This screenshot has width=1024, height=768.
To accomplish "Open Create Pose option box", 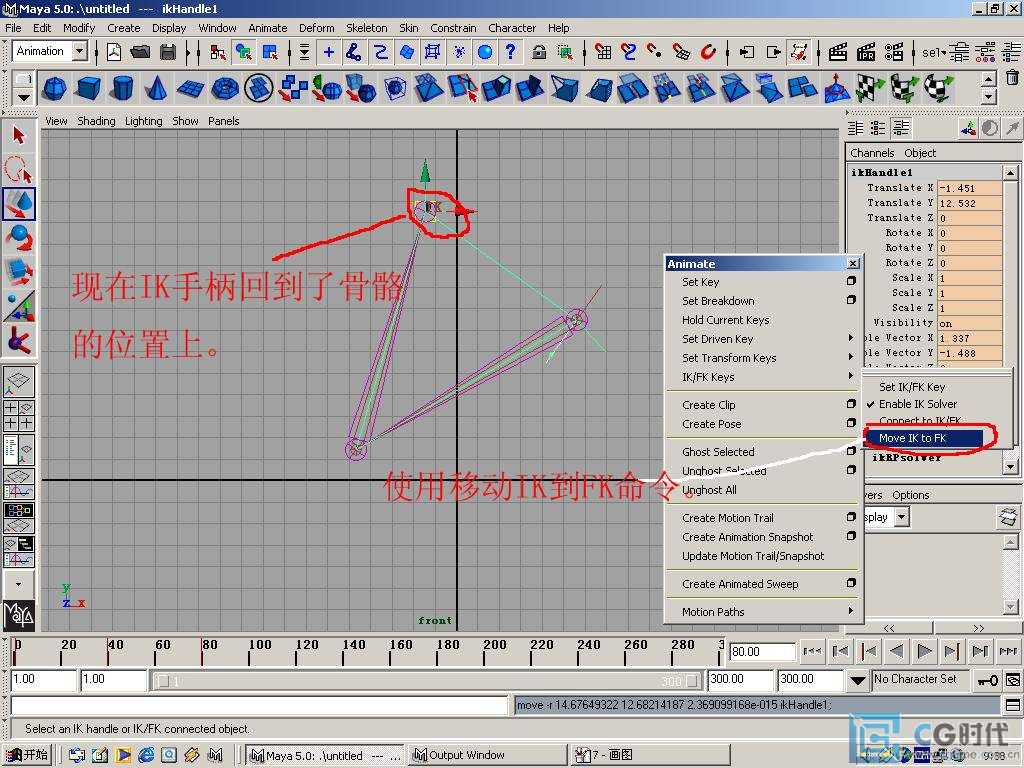I will 851,423.
